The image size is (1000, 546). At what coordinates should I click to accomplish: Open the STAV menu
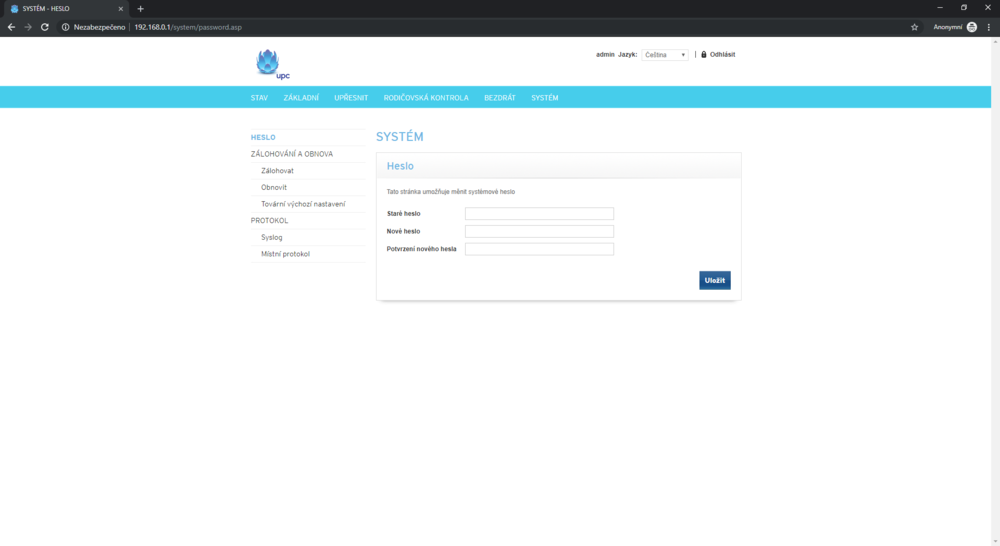pos(259,98)
